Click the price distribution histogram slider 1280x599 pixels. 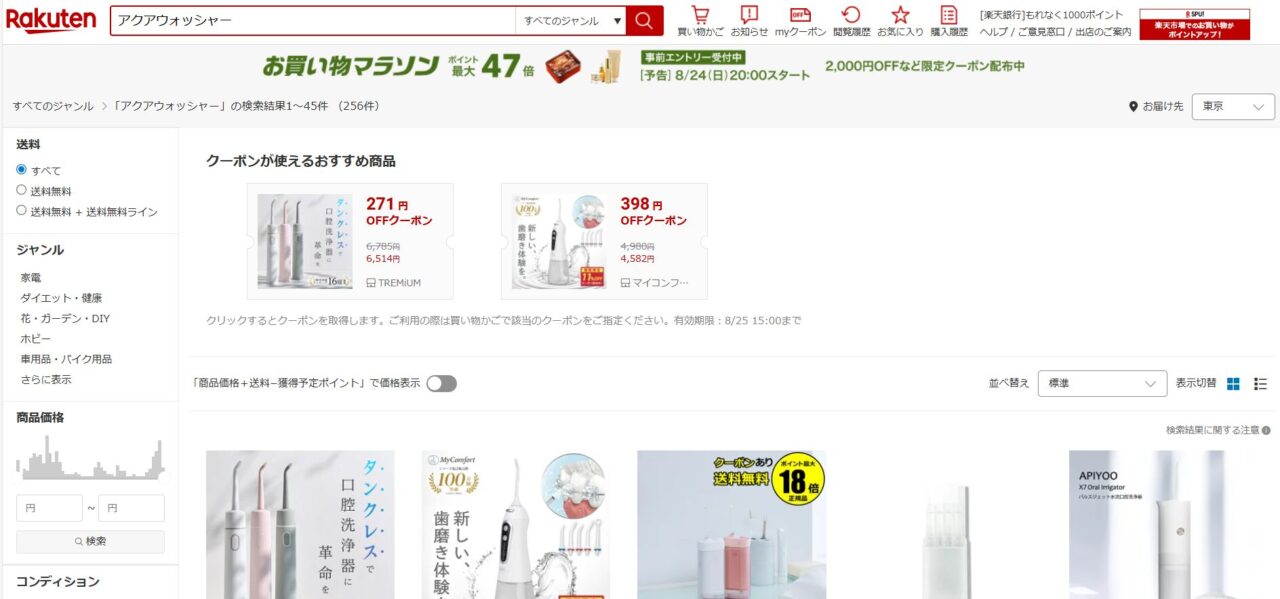pos(90,459)
